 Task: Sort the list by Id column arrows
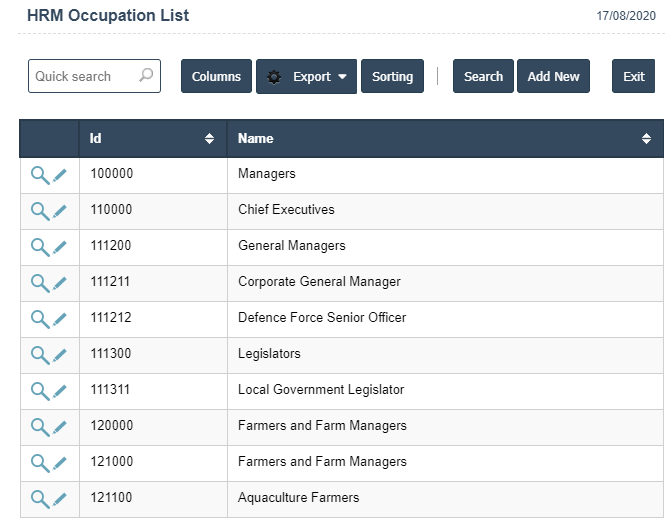coord(209,139)
